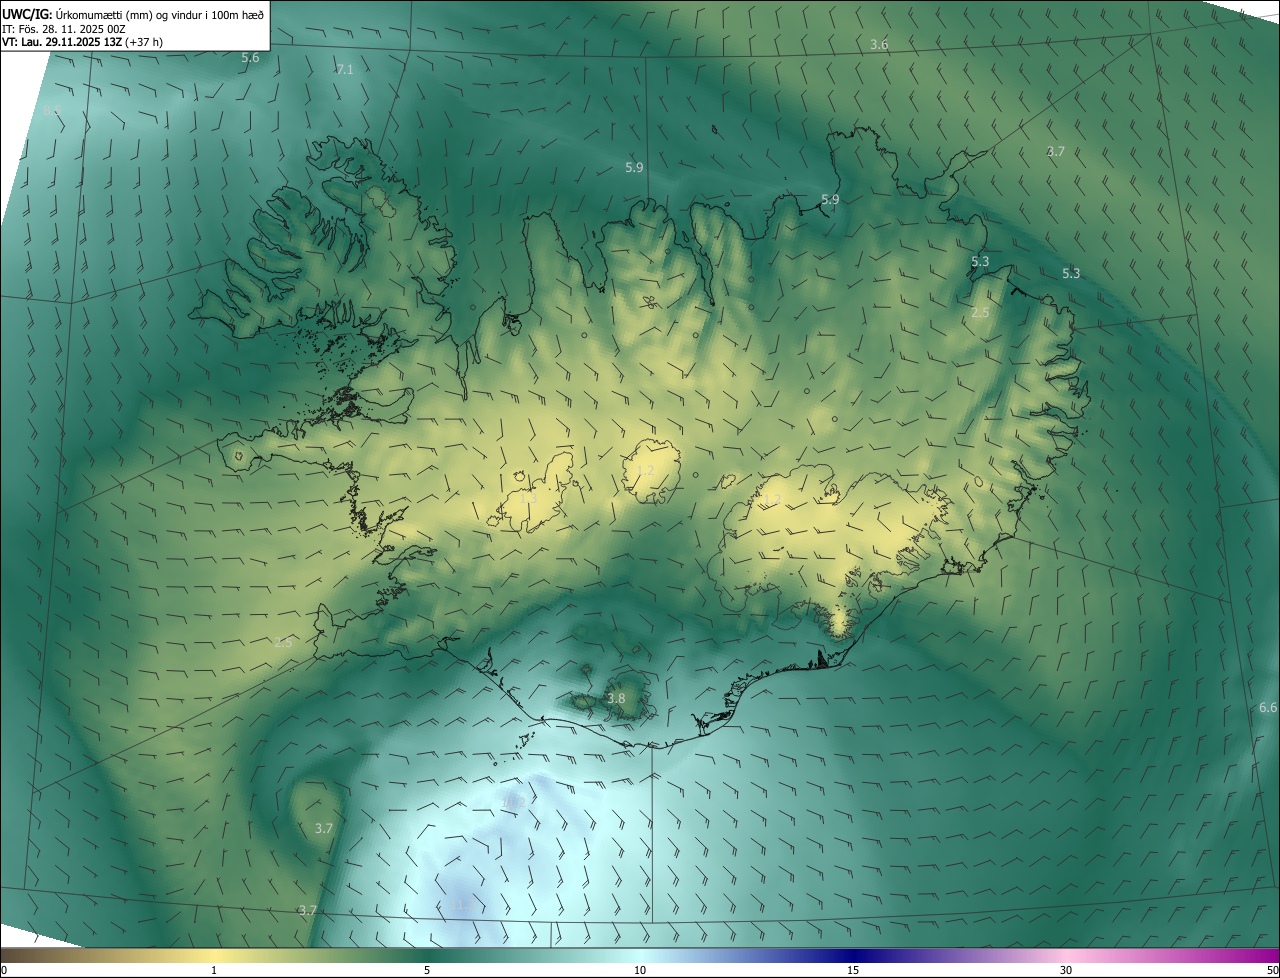Click the 15 tick on the color scale
This screenshot has height=978, width=1280.
[x=853, y=970]
